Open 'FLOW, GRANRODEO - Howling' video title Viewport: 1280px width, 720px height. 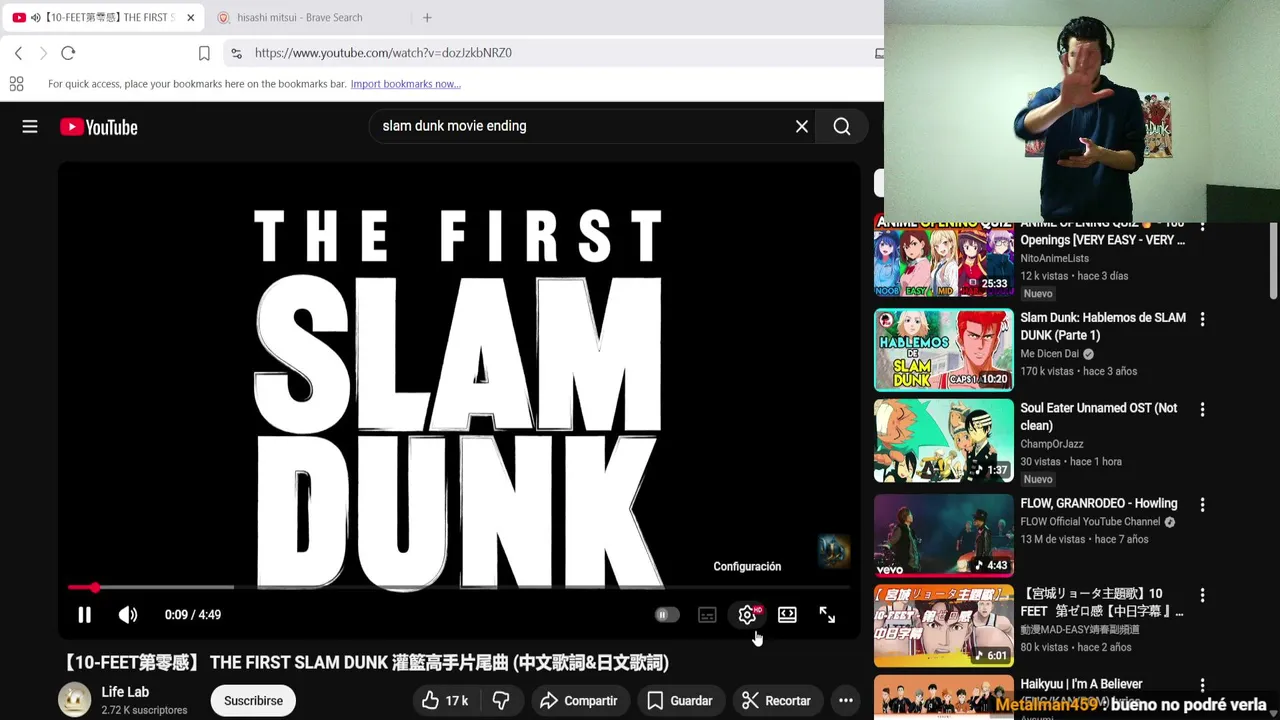pos(1098,503)
